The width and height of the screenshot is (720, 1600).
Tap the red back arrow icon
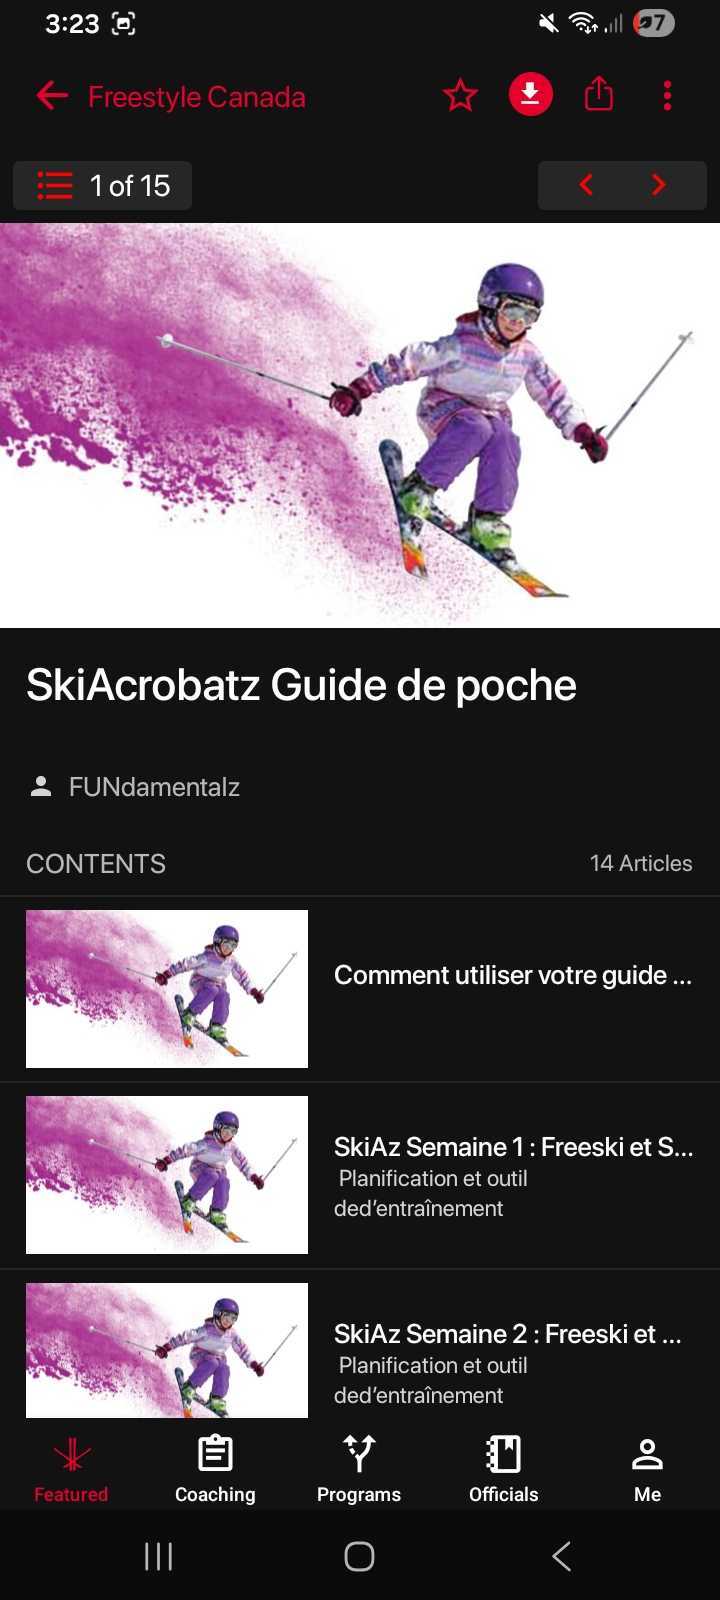pyautogui.click(x=52, y=96)
